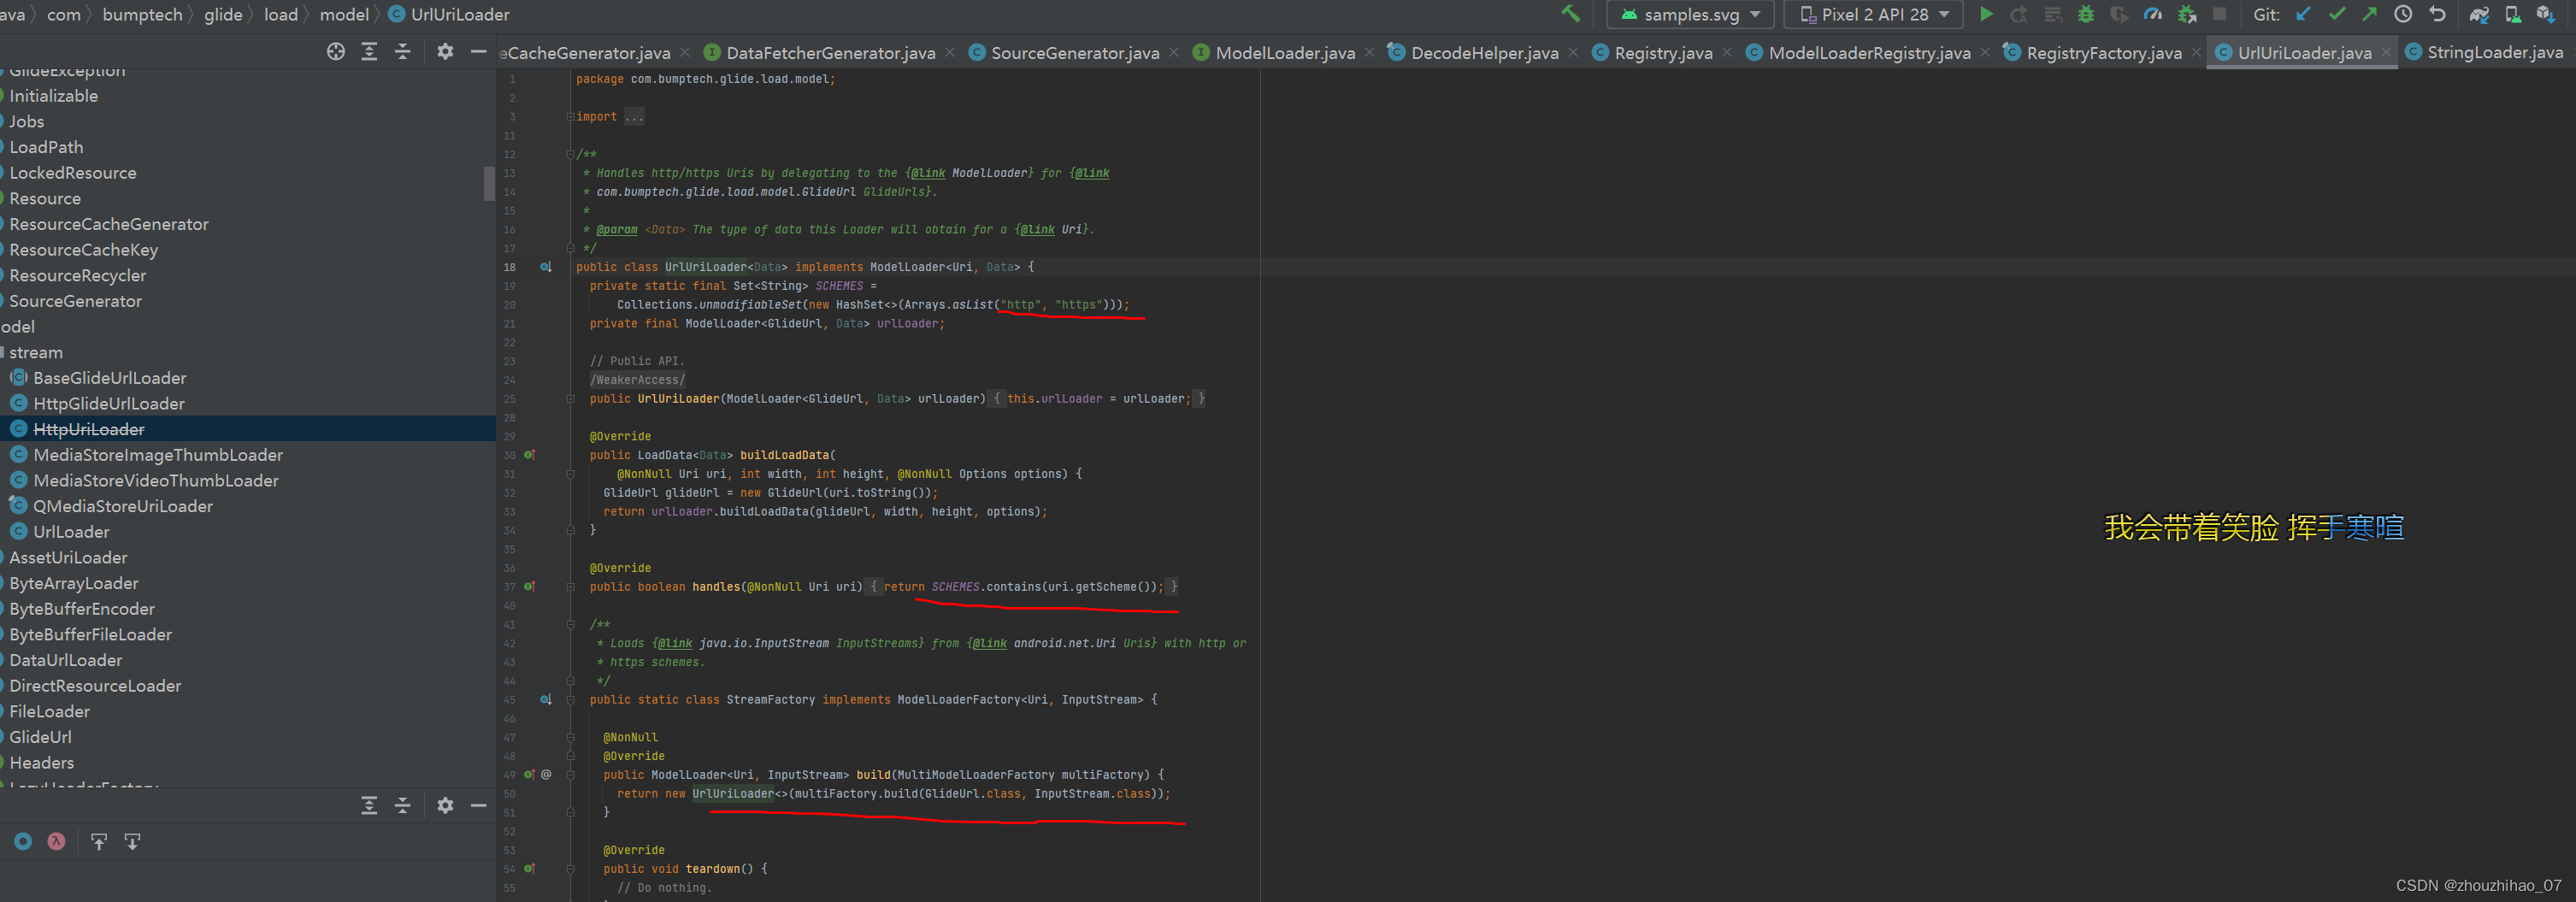Toggle Autoscroll to Source arrow-up icon
Image resolution: width=2576 pixels, height=902 pixels.
[x=98, y=841]
